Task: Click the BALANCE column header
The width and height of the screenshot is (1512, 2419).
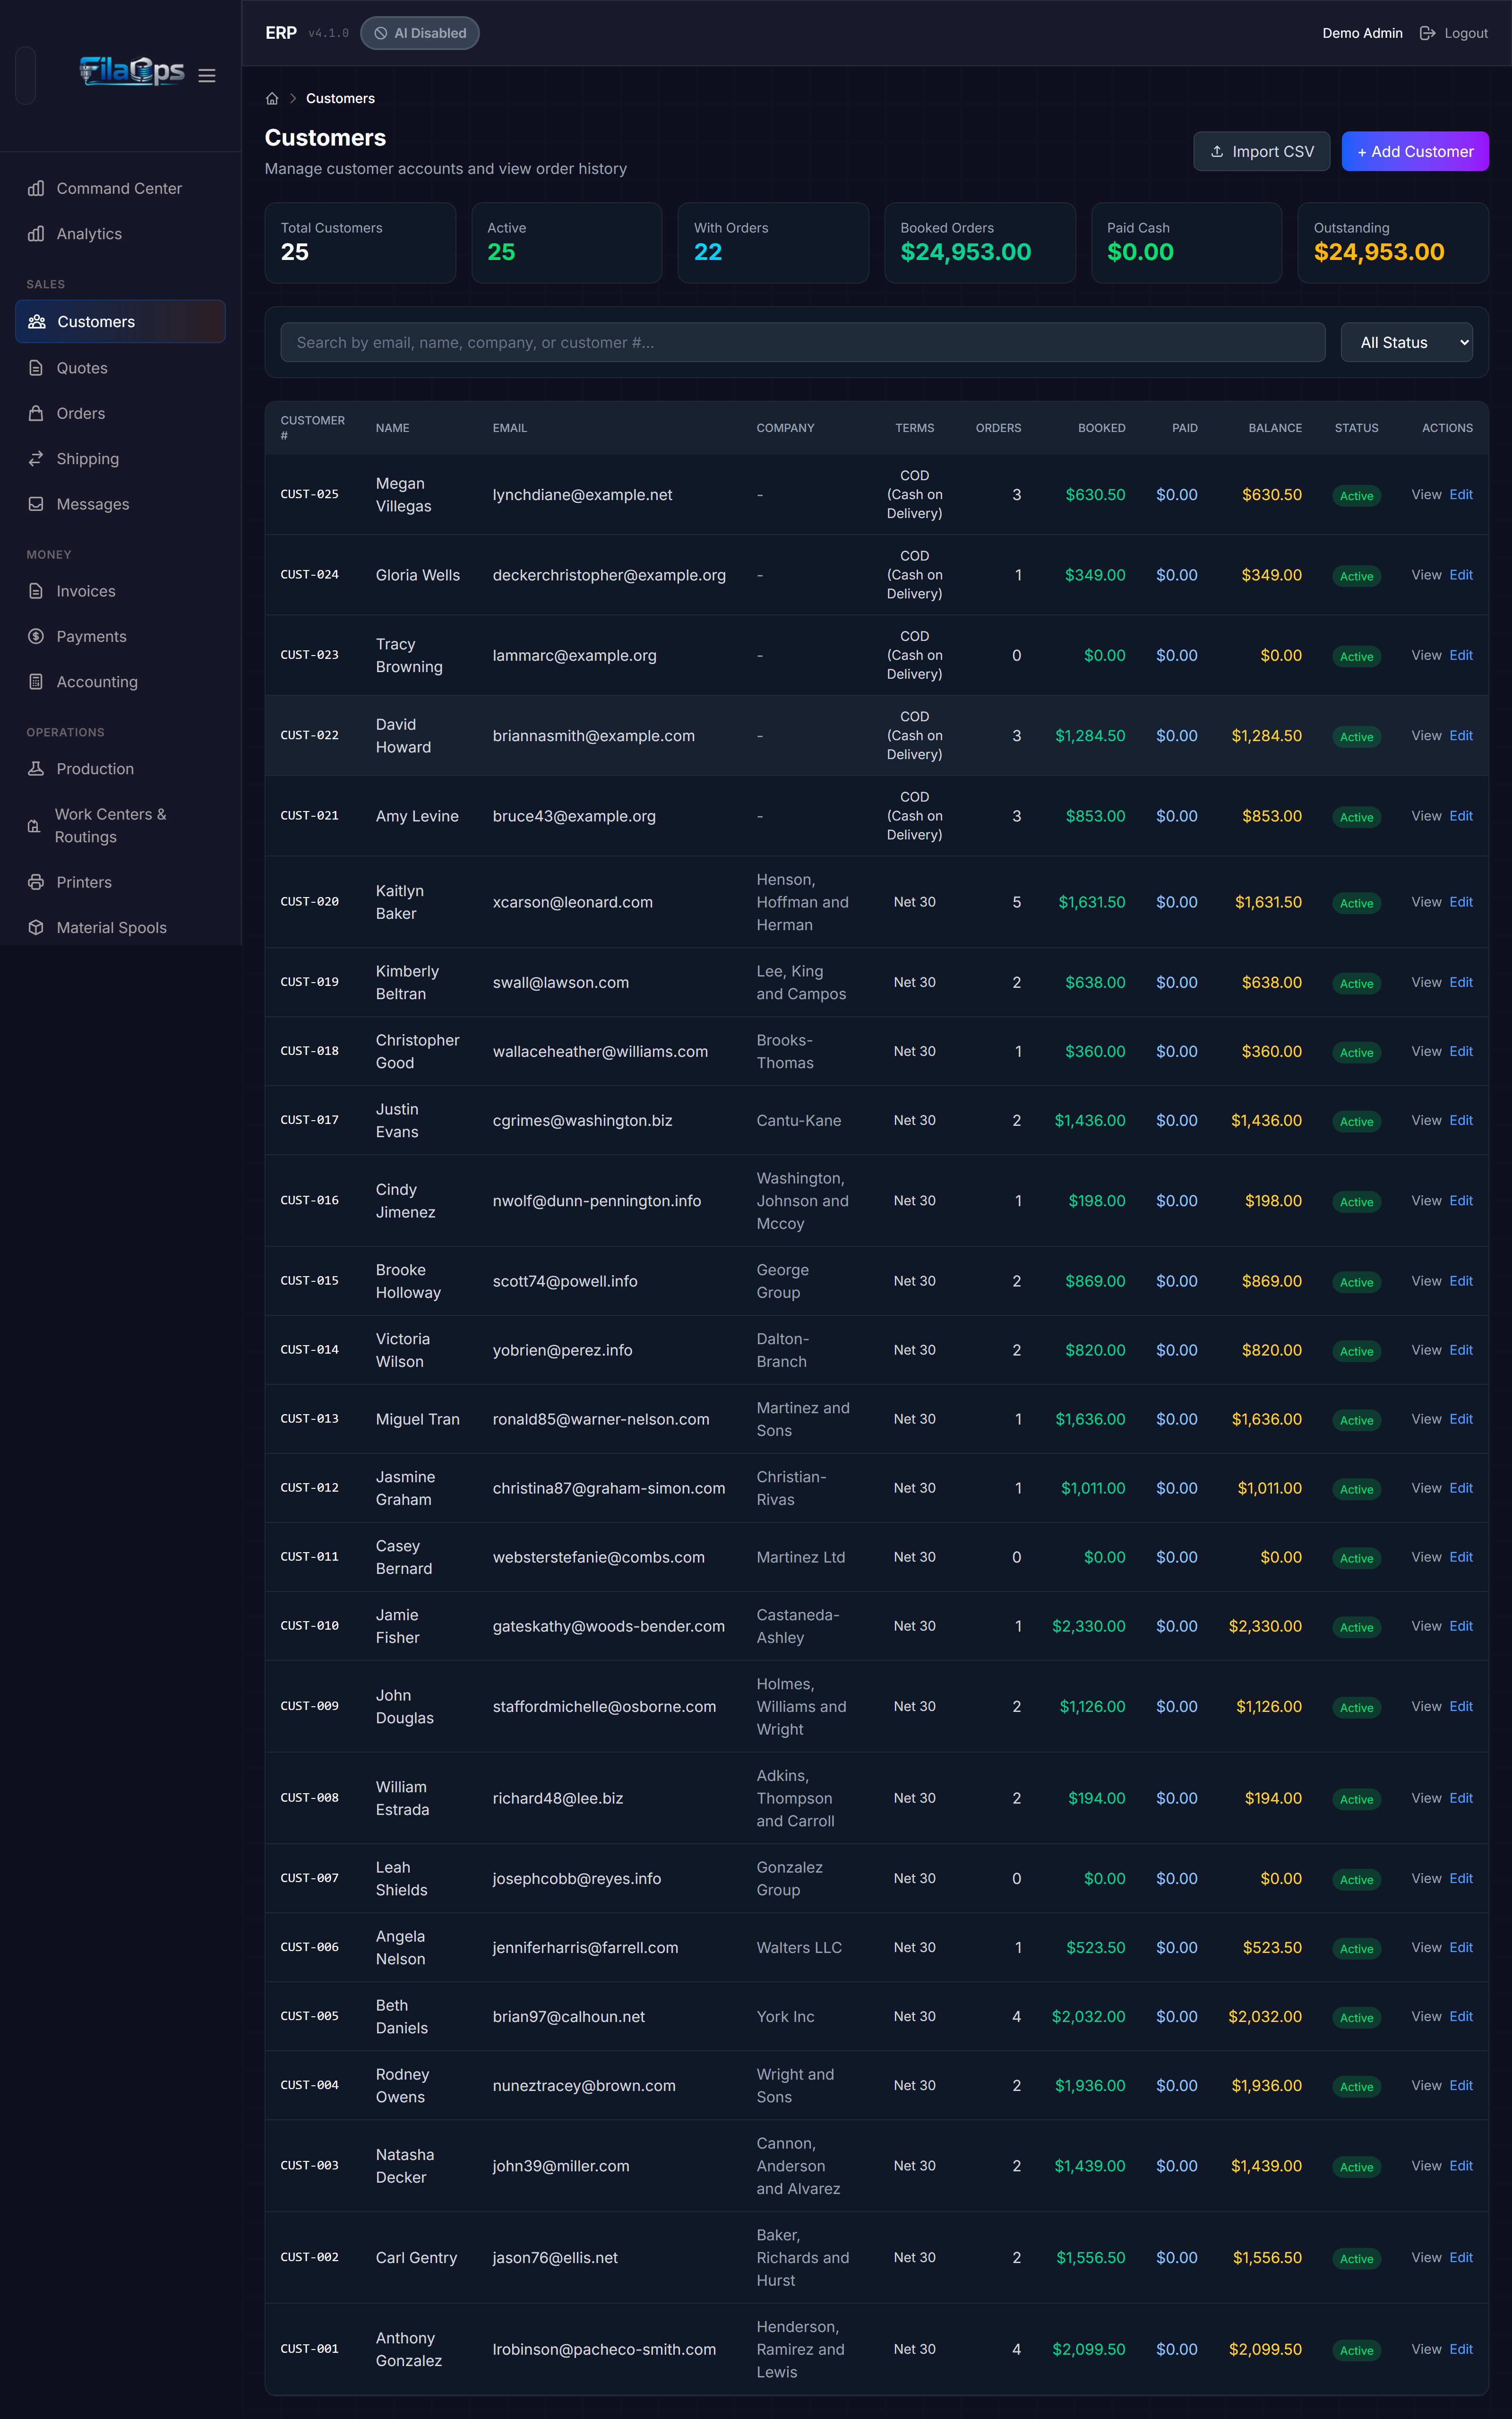Action: [x=1275, y=428]
